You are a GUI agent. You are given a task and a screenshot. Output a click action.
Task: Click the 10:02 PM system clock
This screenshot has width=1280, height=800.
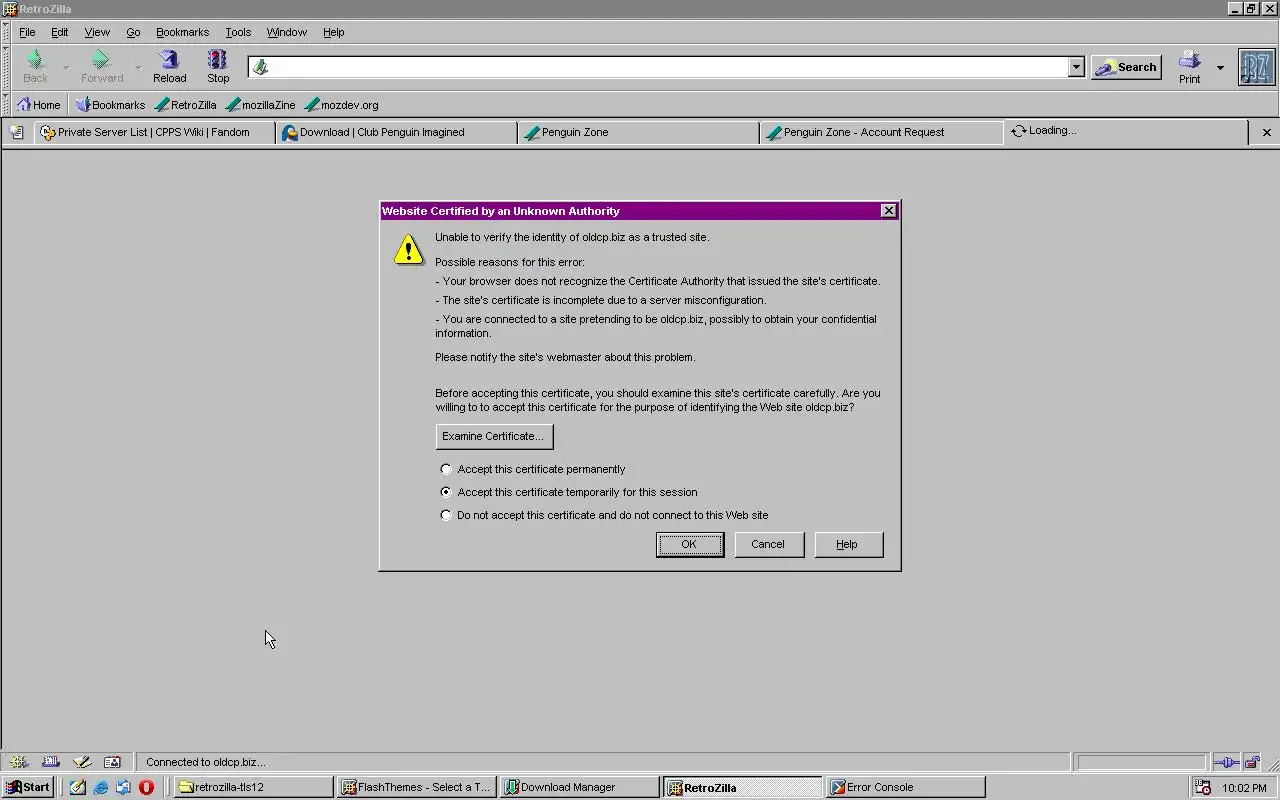pyautogui.click(x=1244, y=788)
